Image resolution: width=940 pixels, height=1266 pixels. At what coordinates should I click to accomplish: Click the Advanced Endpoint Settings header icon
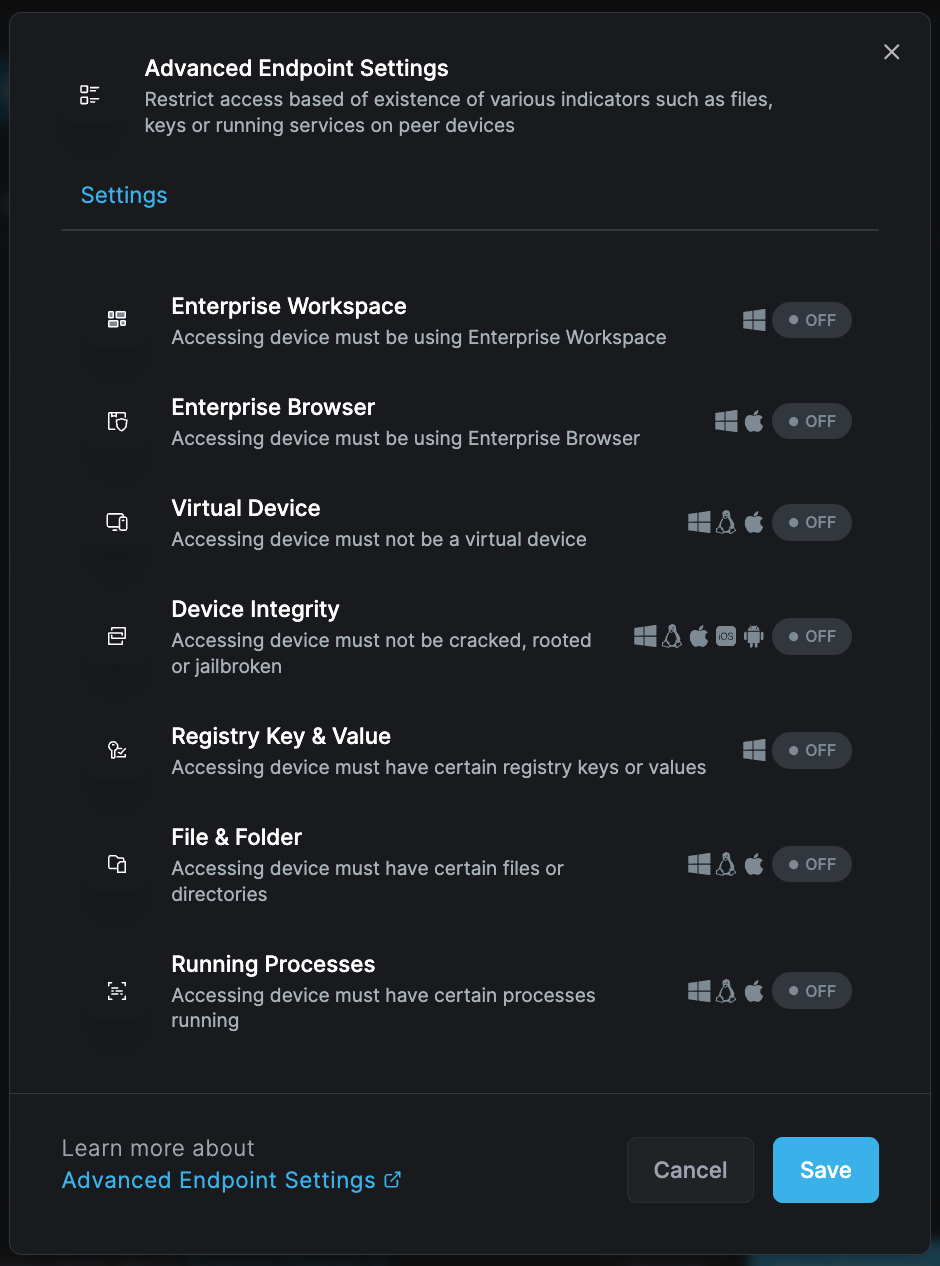tap(90, 95)
